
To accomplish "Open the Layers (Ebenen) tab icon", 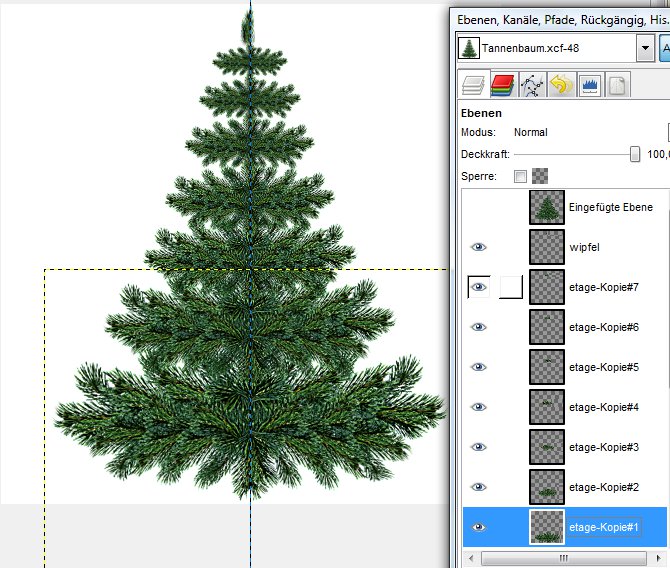I will (x=472, y=86).
